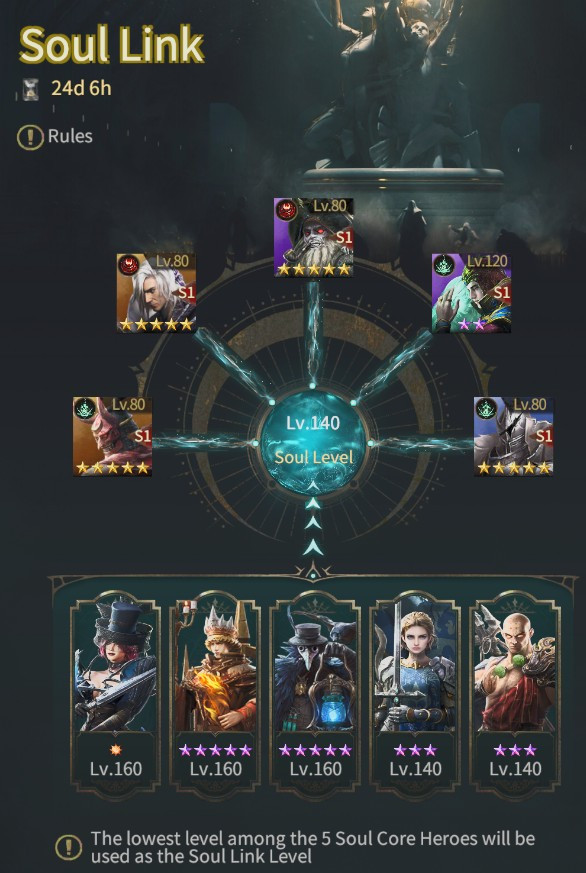Open the Rules info icon
This screenshot has height=873, width=586.
[x=30, y=137]
